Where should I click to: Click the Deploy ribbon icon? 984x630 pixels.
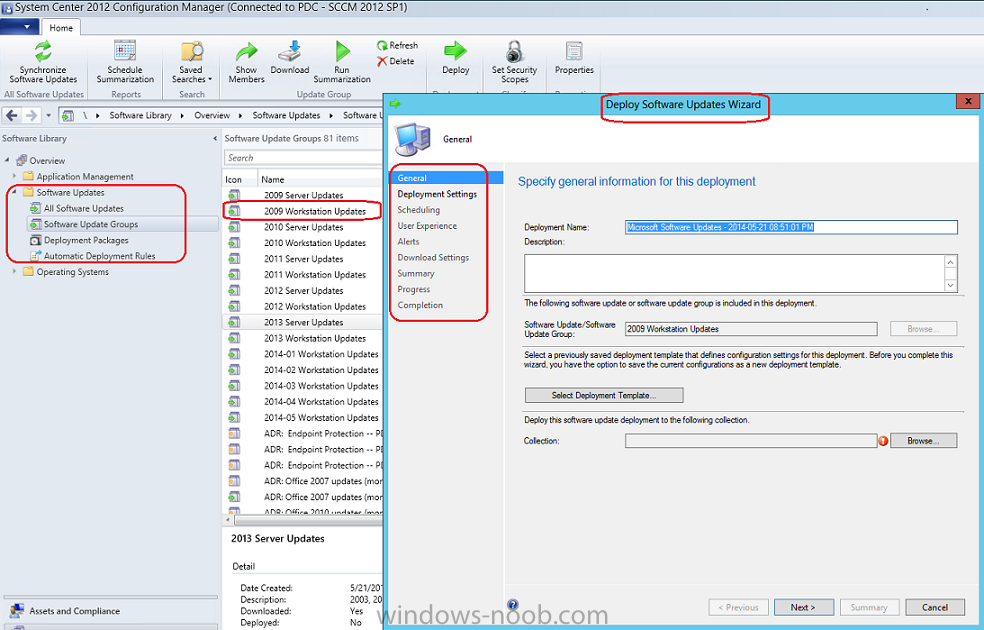click(x=456, y=58)
